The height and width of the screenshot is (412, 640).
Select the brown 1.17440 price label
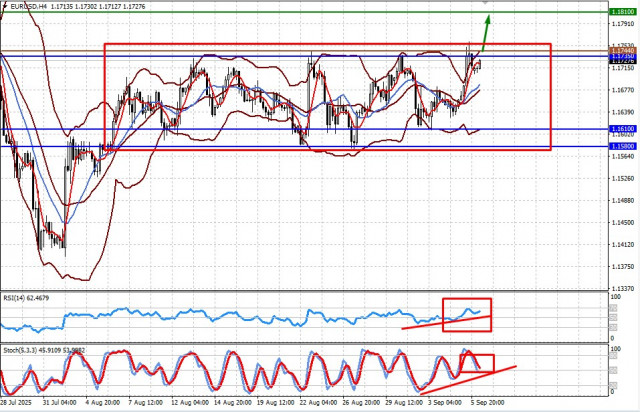[623, 50]
